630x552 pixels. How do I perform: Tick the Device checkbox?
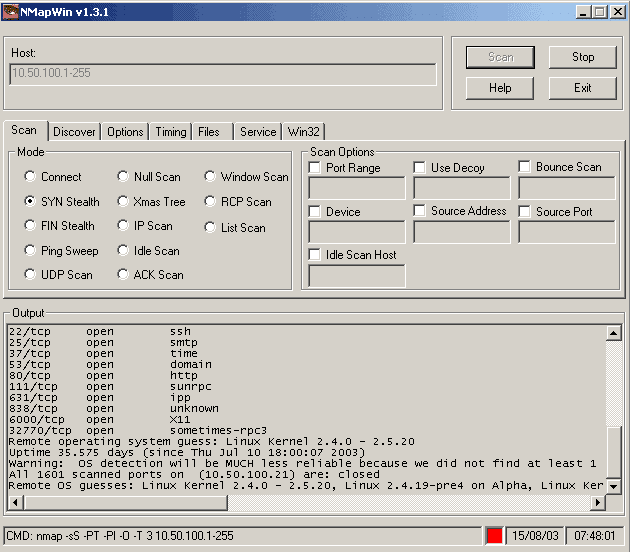click(315, 211)
